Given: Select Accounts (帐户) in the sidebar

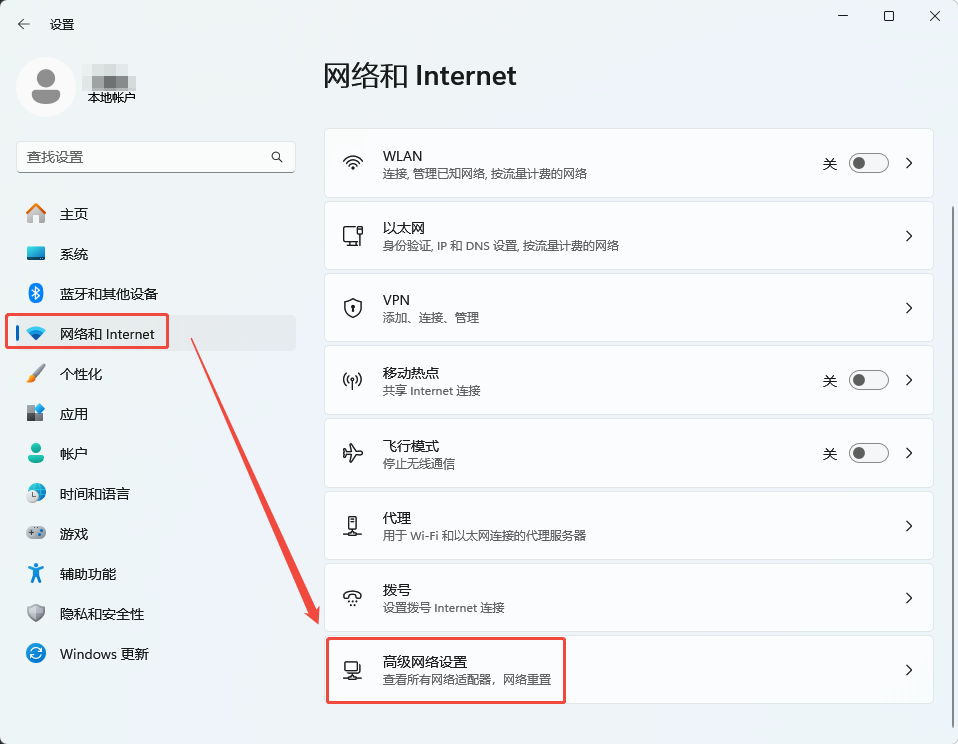Looking at the screenshot, I should [x=156, y=454].
